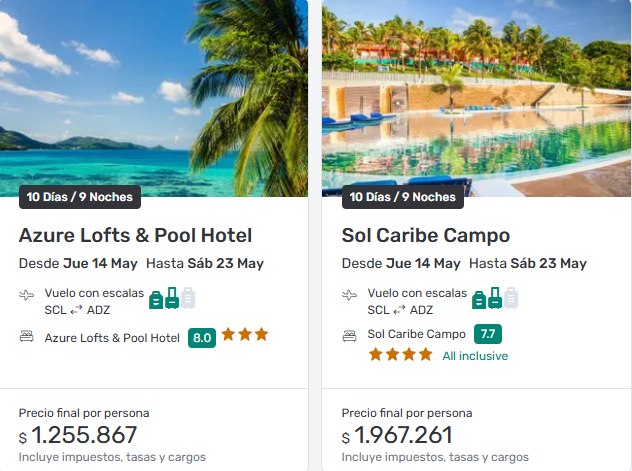The height and width of the screenshot is (471, 632).
Task: Click the 10 Días / 9 Noches badge on Sol Caribe
Action: (403, 197)
